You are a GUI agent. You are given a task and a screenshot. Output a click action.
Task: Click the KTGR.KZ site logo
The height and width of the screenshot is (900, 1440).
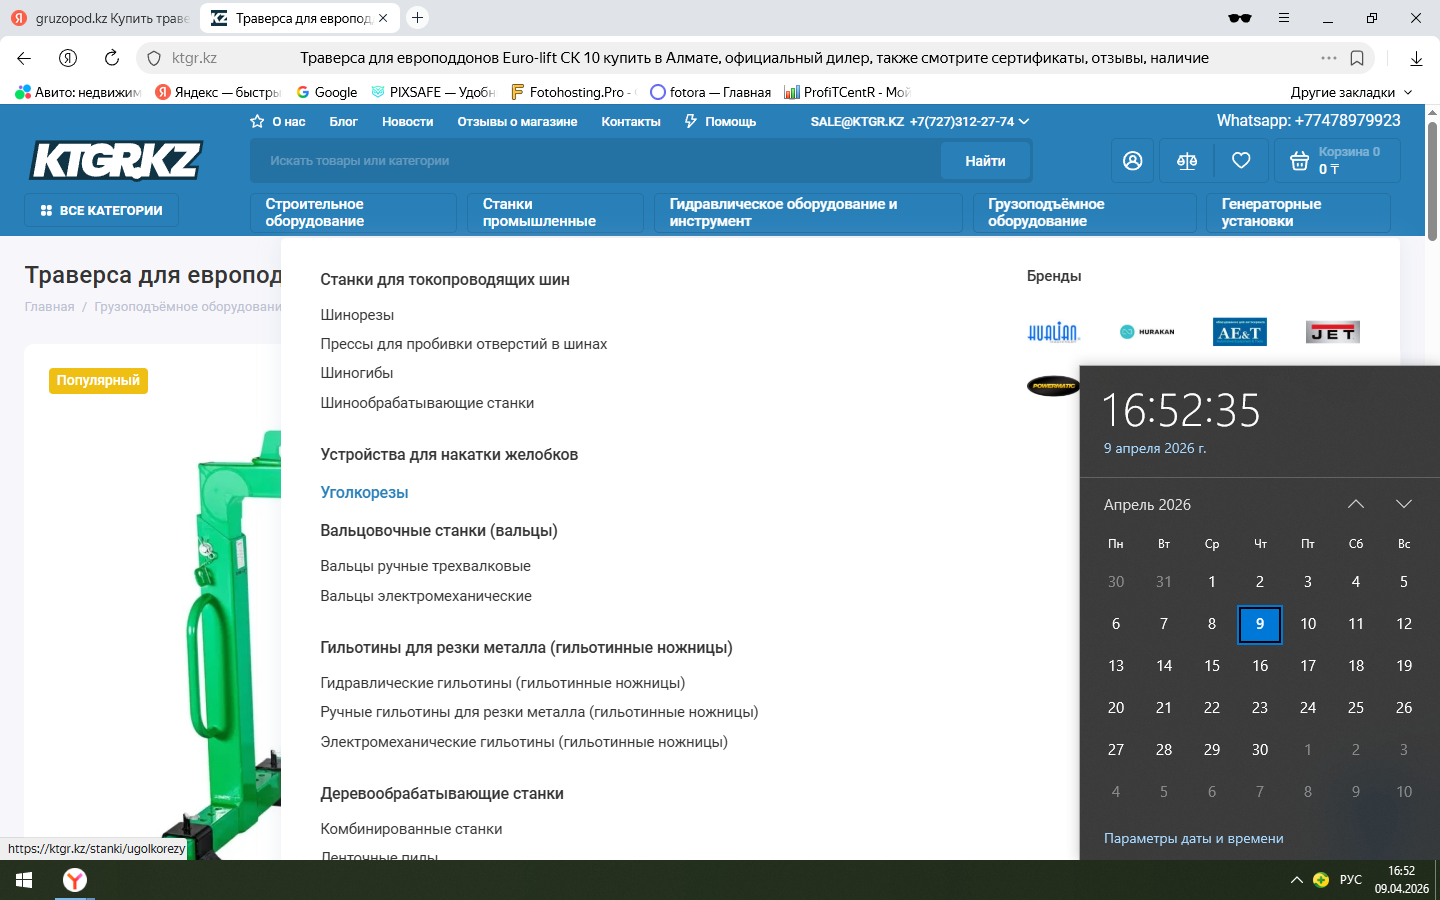point(116,160)
